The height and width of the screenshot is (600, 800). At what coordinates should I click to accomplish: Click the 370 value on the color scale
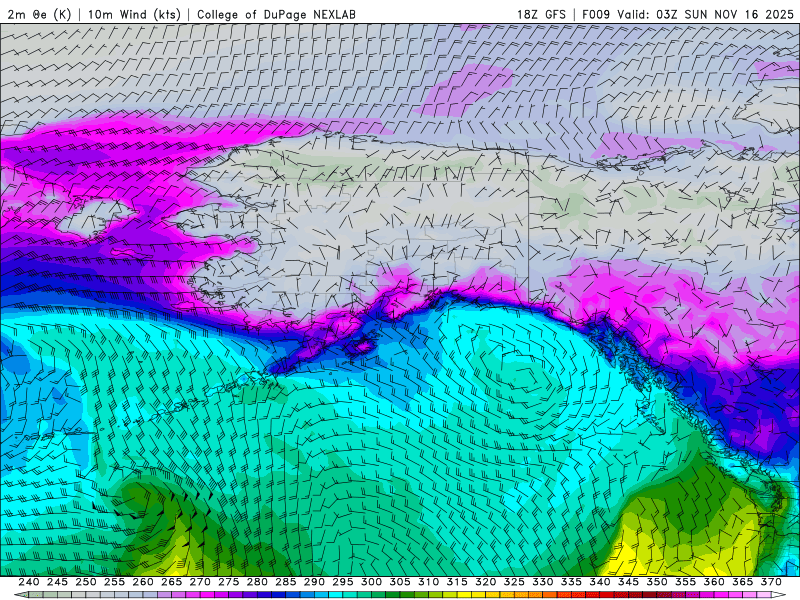point(771,582)
